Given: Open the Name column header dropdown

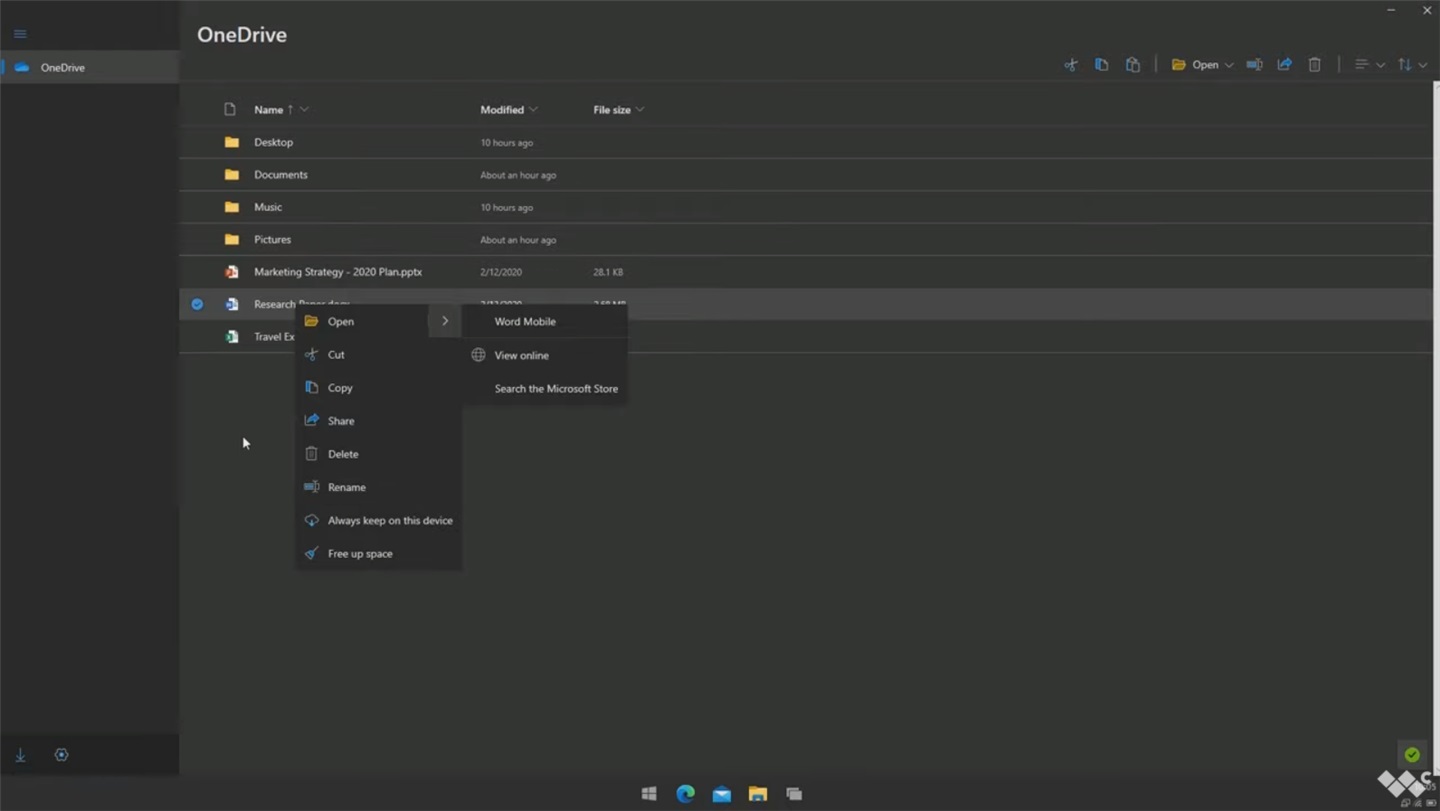Looking at the screenshot, I should tap(304, 109).
